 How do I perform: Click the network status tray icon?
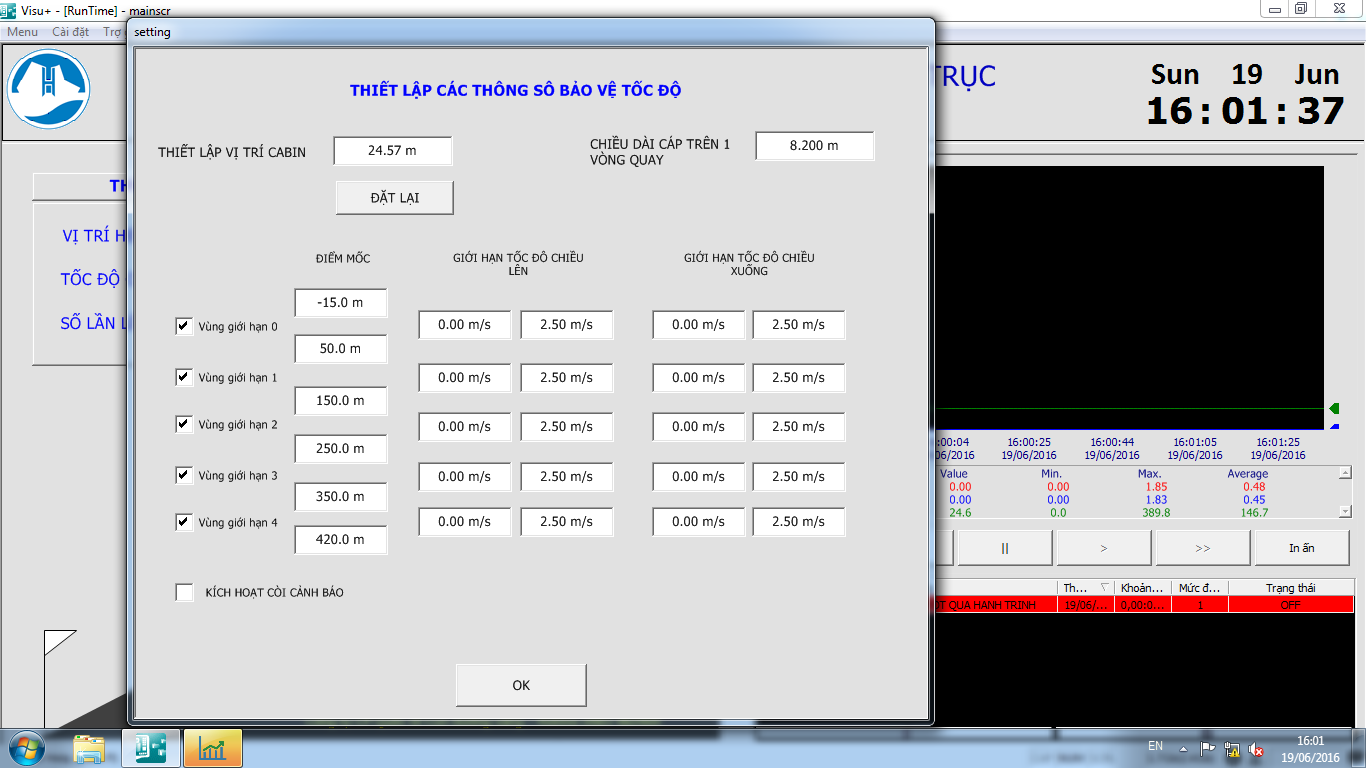click(x=1233, y=749)
